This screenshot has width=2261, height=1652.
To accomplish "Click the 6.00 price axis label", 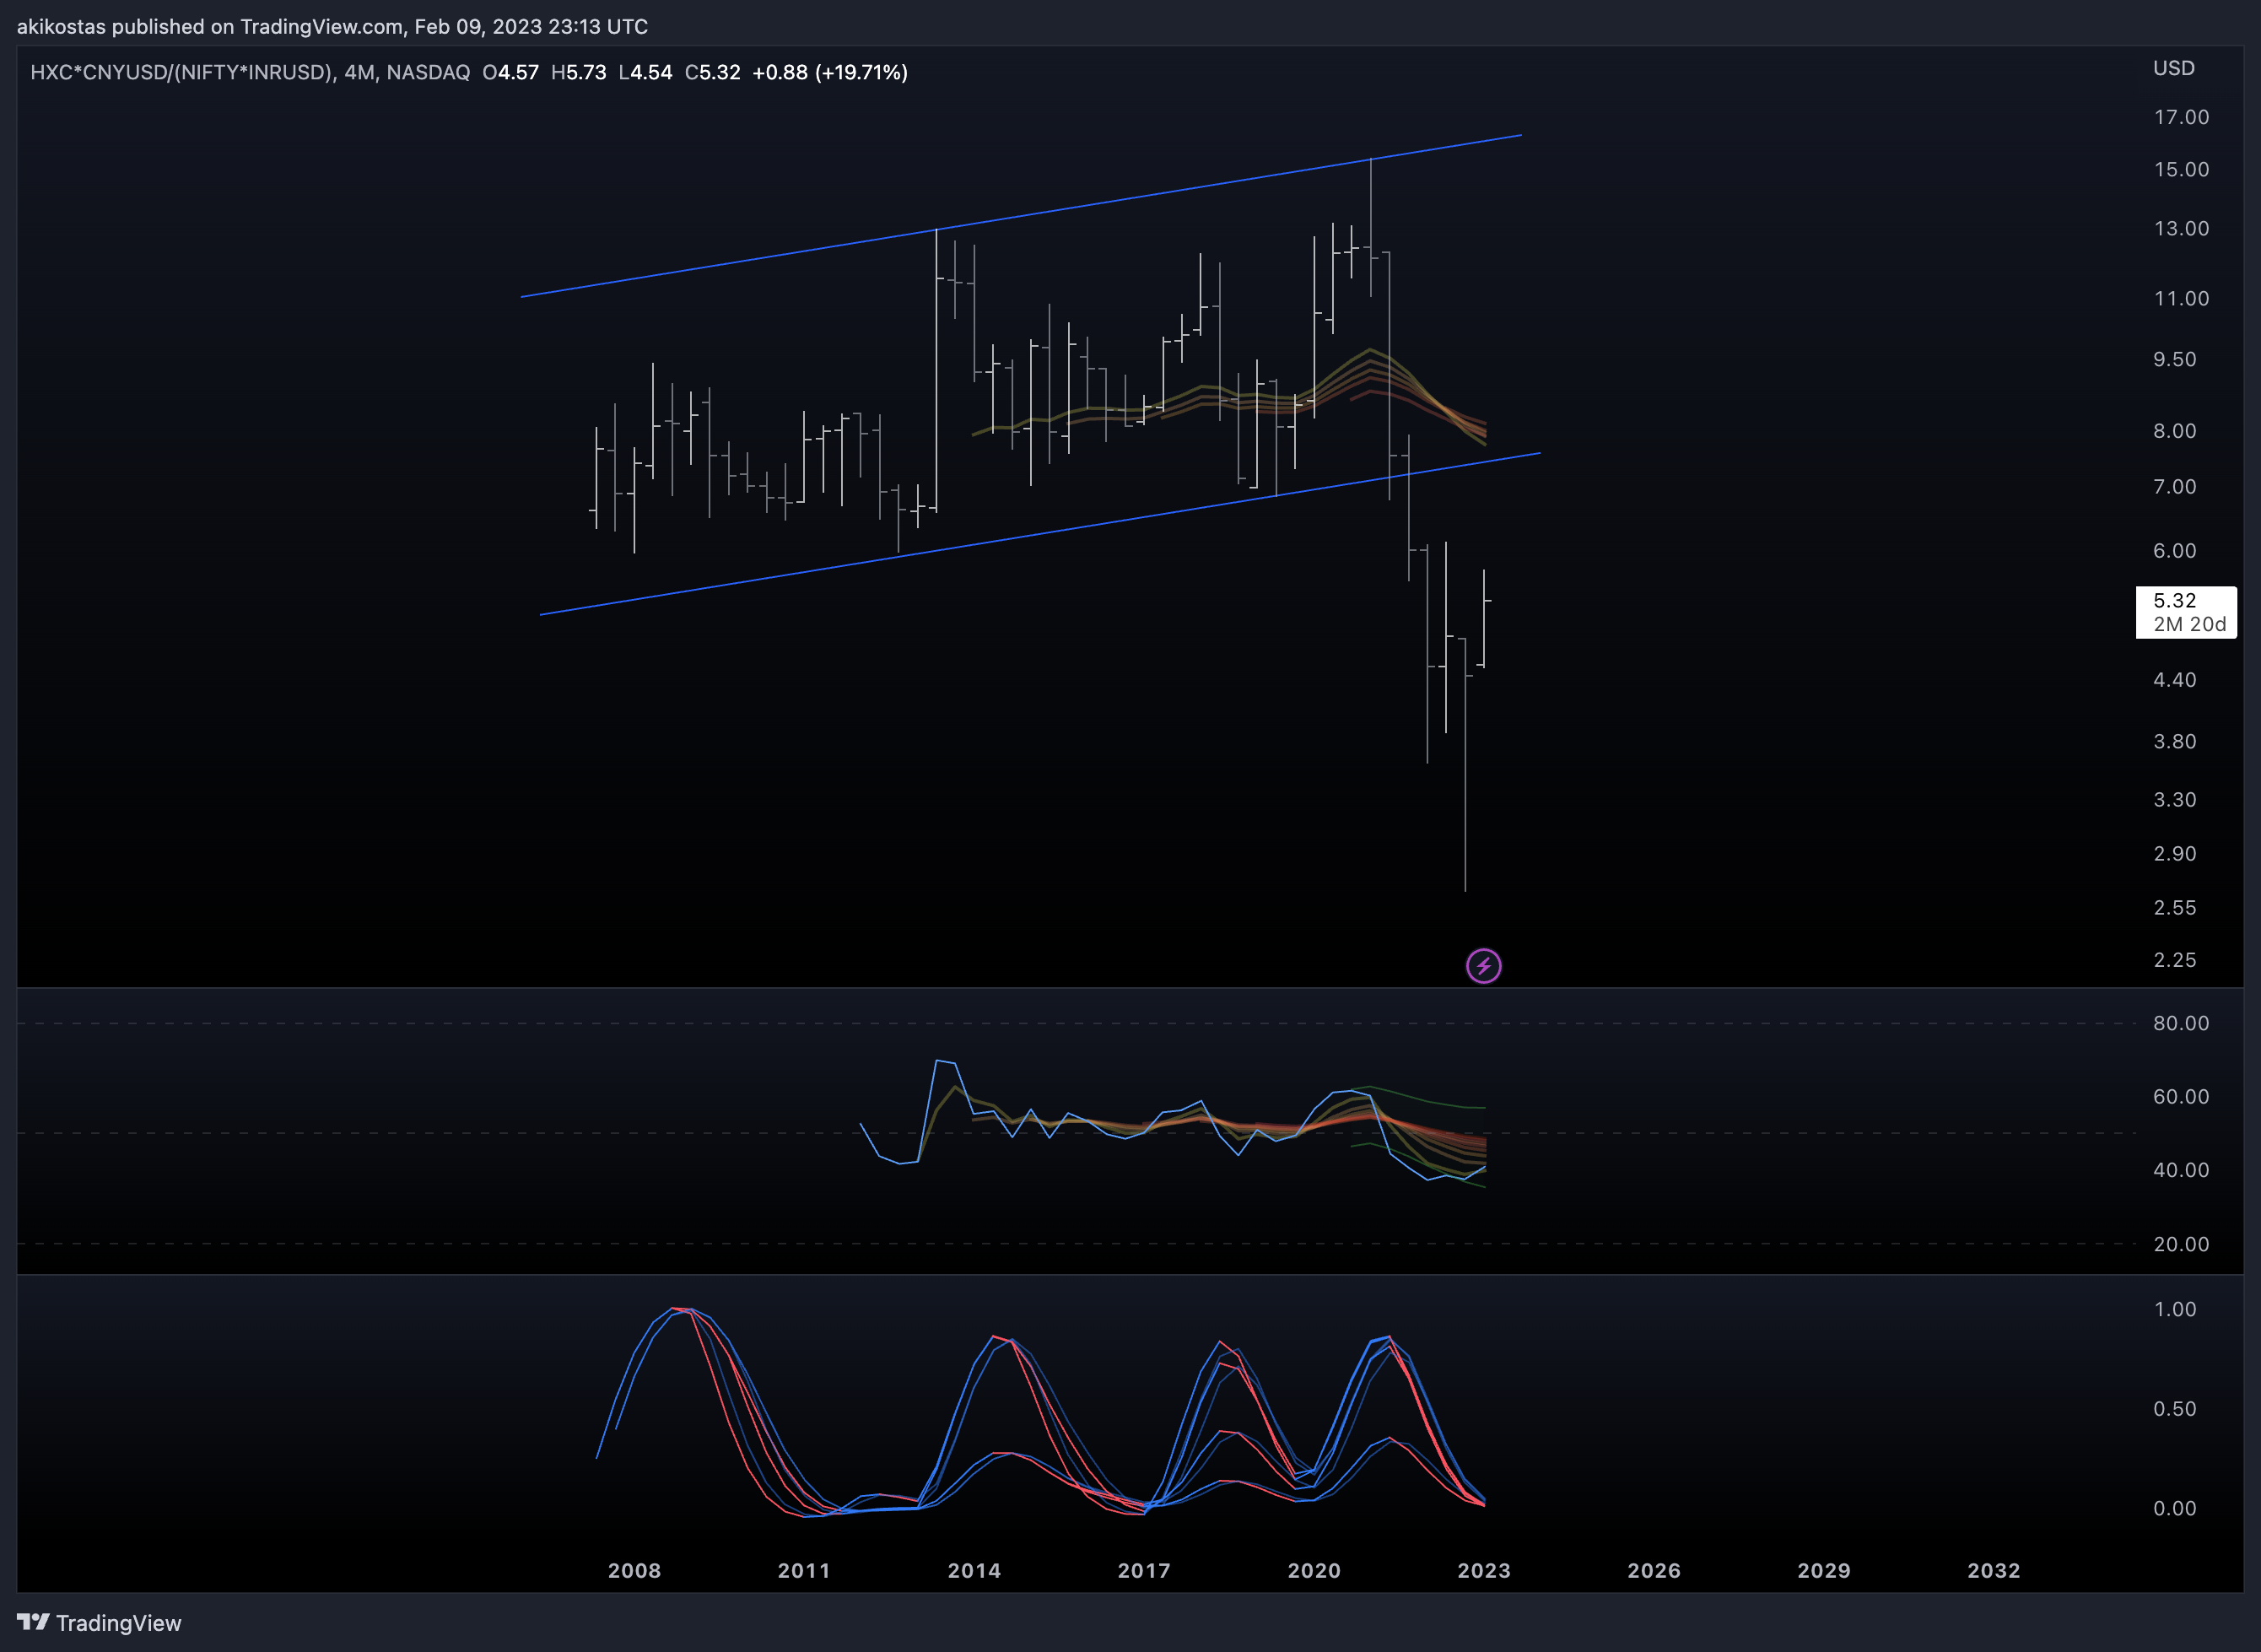I will pyautogui.click(x=2175, y=551).
